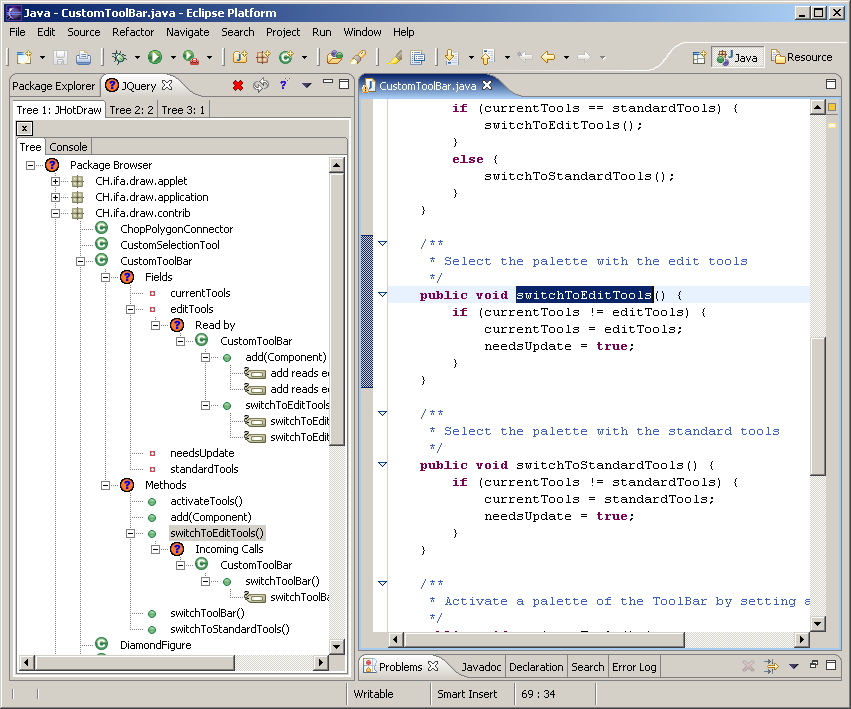The image size is (851, 709).
Task: Click the Open Type icon
Action: 335,57
